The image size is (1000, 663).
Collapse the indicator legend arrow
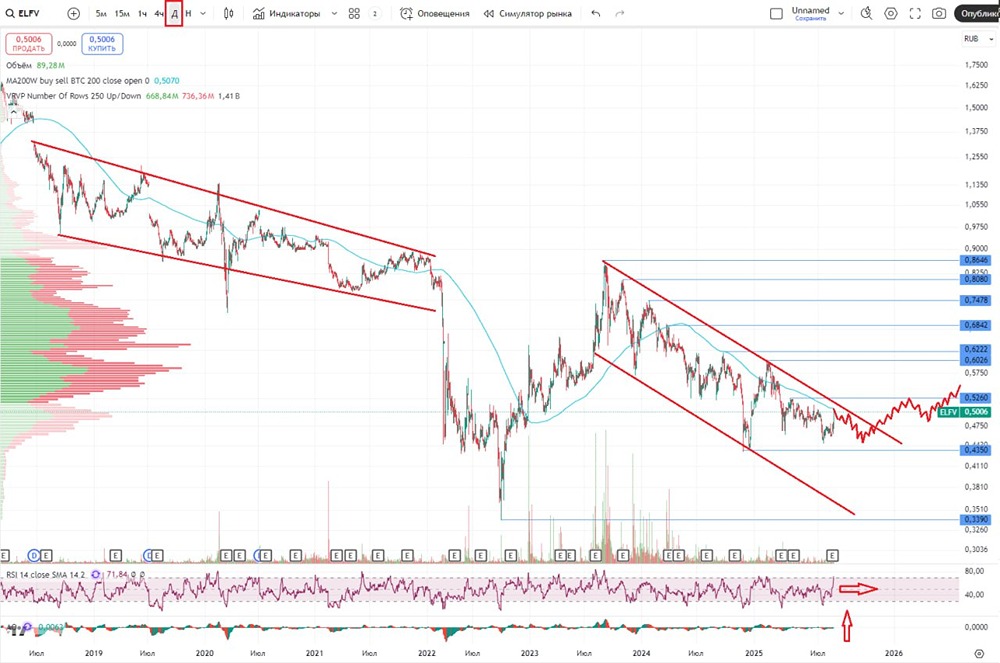13,112
